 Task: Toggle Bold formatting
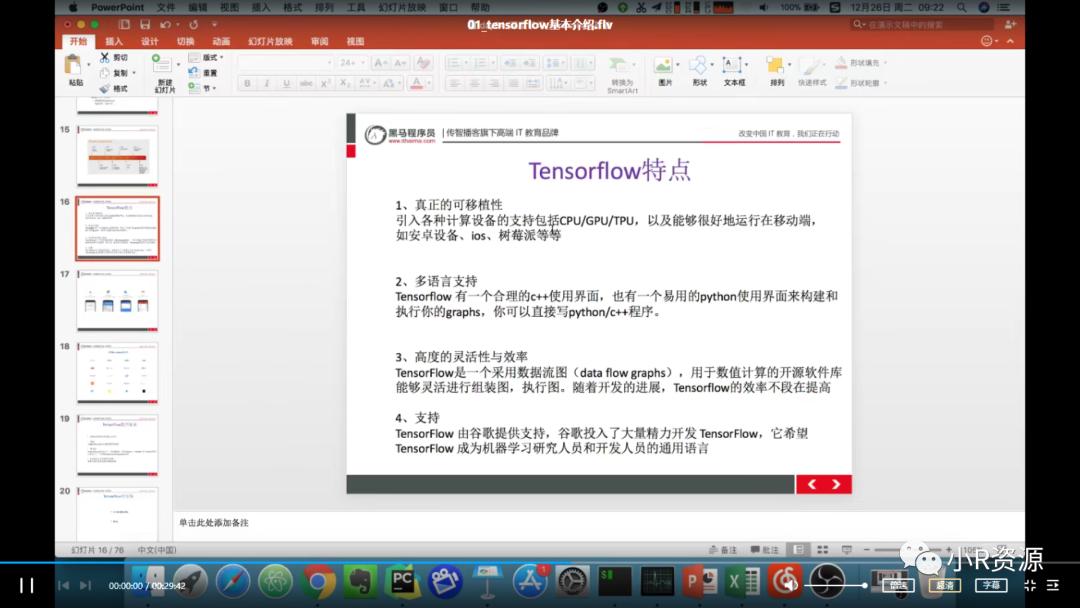tap(247, 83)
